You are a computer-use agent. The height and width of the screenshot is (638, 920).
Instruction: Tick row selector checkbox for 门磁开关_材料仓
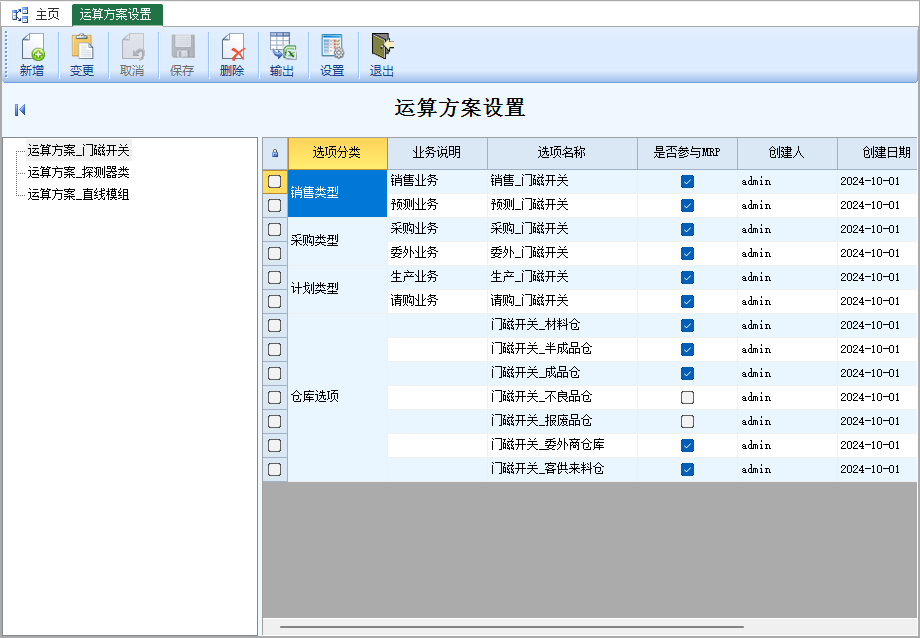(275, 325)
